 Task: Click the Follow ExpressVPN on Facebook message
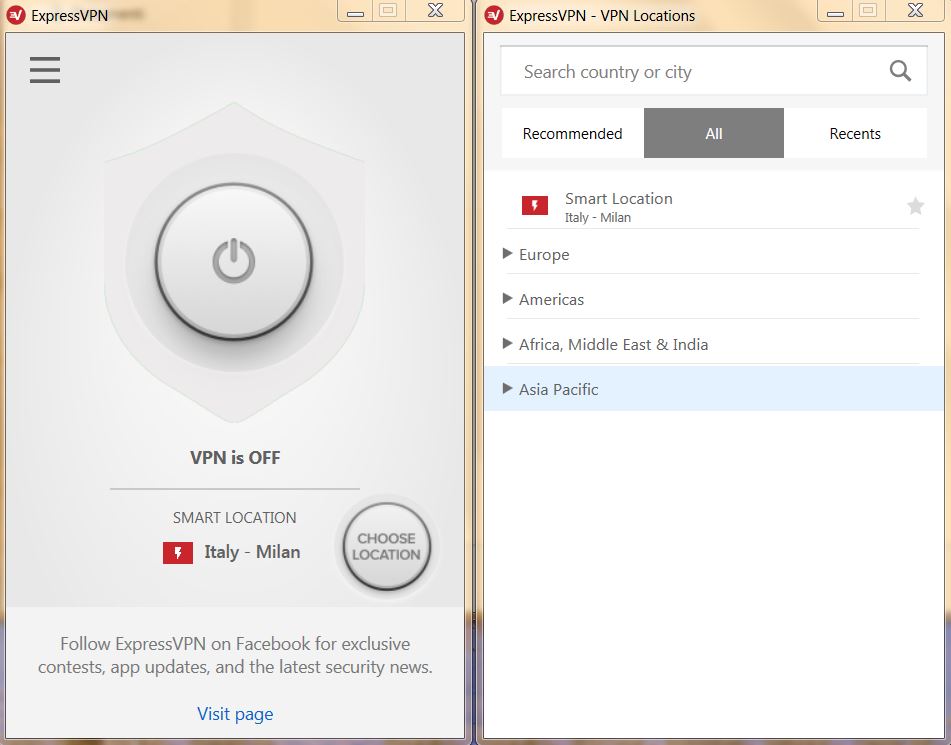pyautogui.click(x=235, y=655)
